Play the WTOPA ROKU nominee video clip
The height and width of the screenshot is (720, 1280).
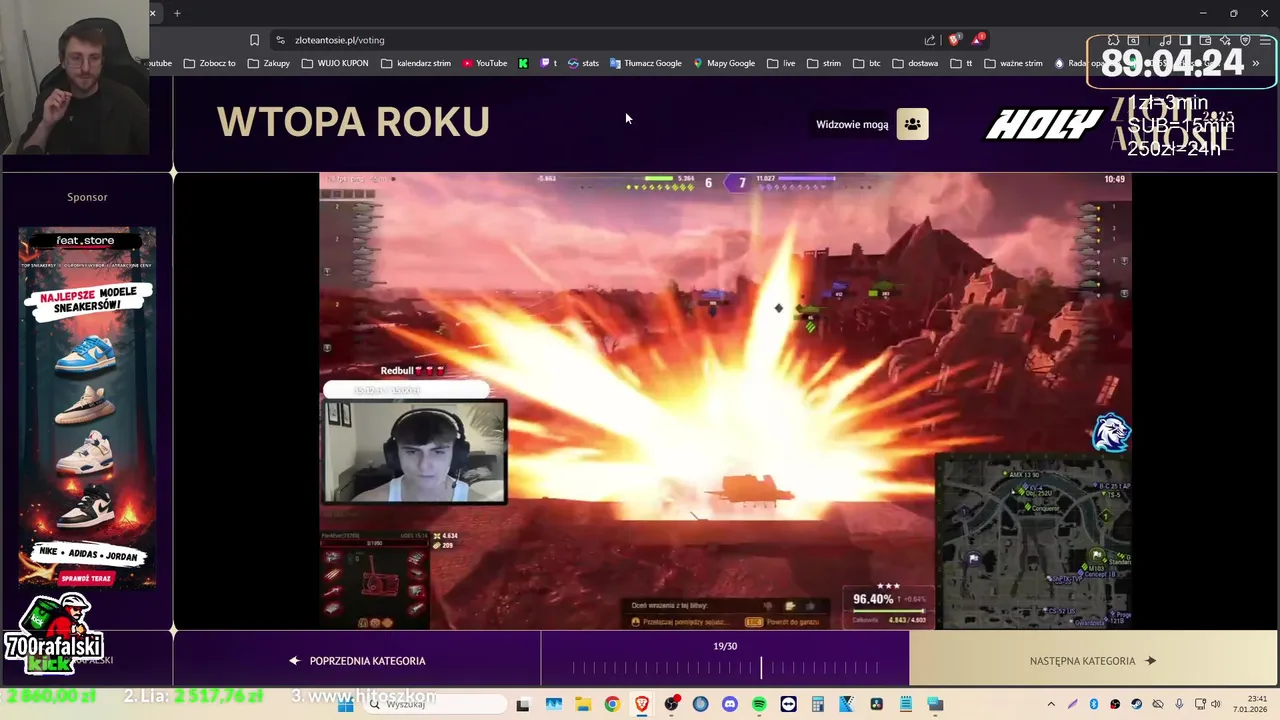[x=725, y=401]
